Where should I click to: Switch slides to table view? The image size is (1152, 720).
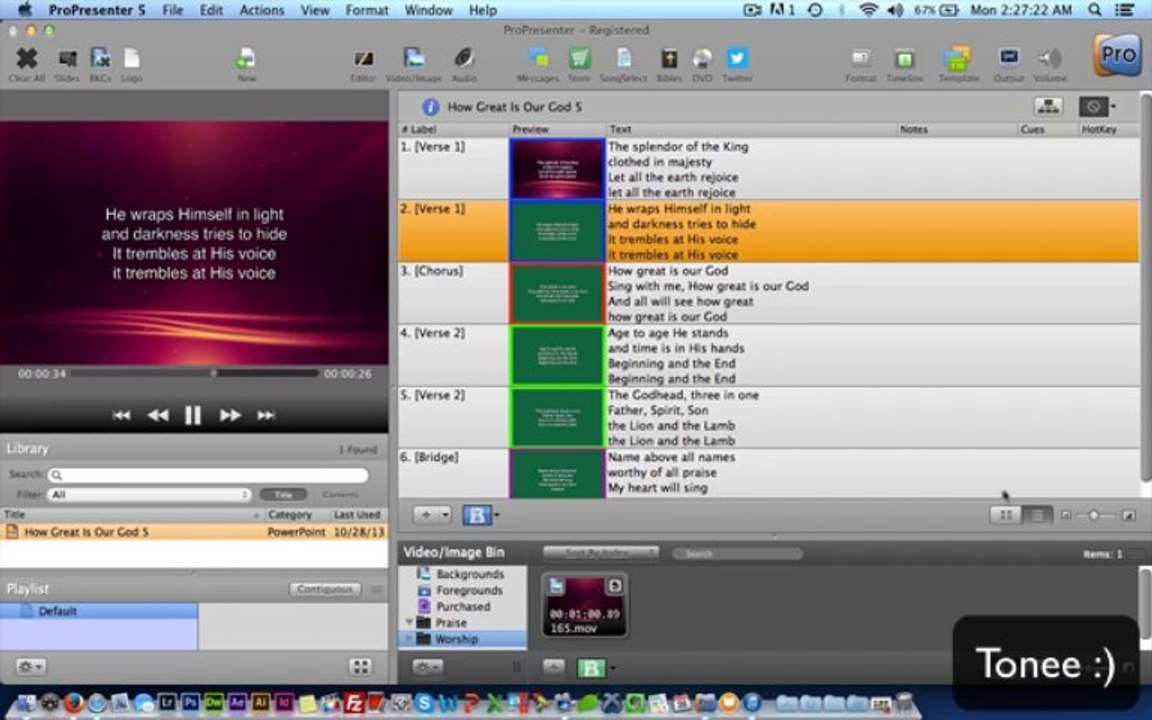pyautogui.click(x=1037, y=516)
